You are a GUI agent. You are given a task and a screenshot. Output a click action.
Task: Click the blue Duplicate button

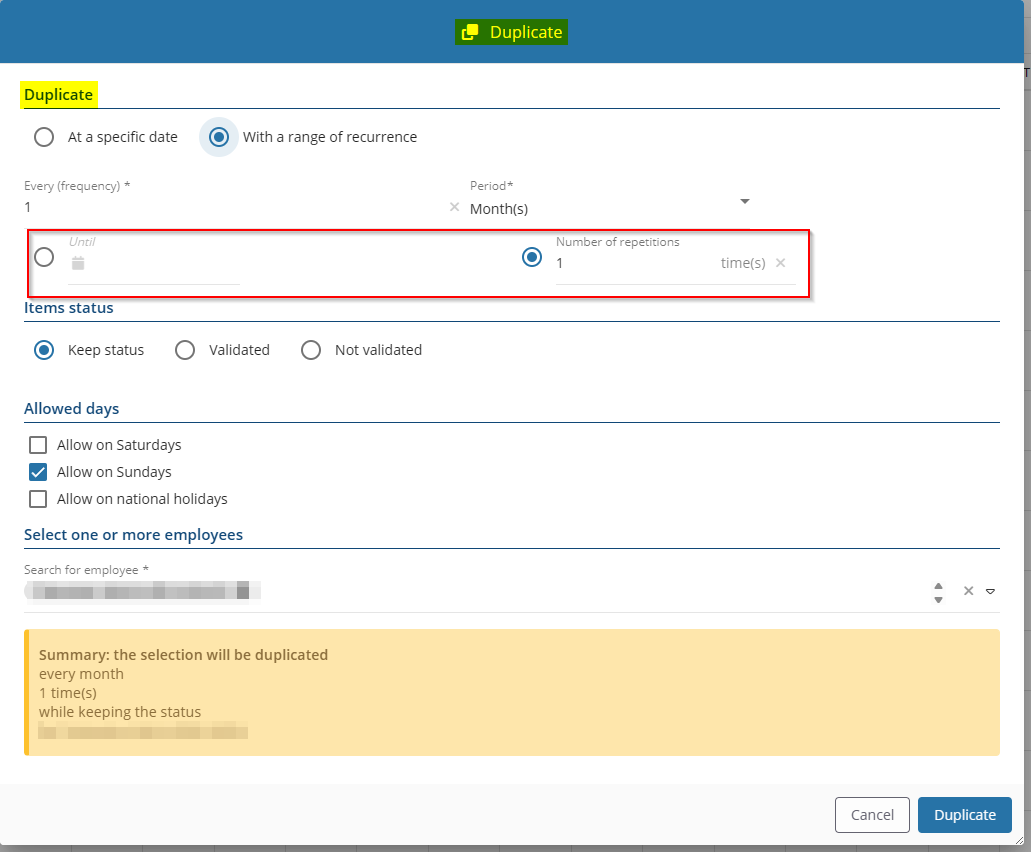click(964, 815)
